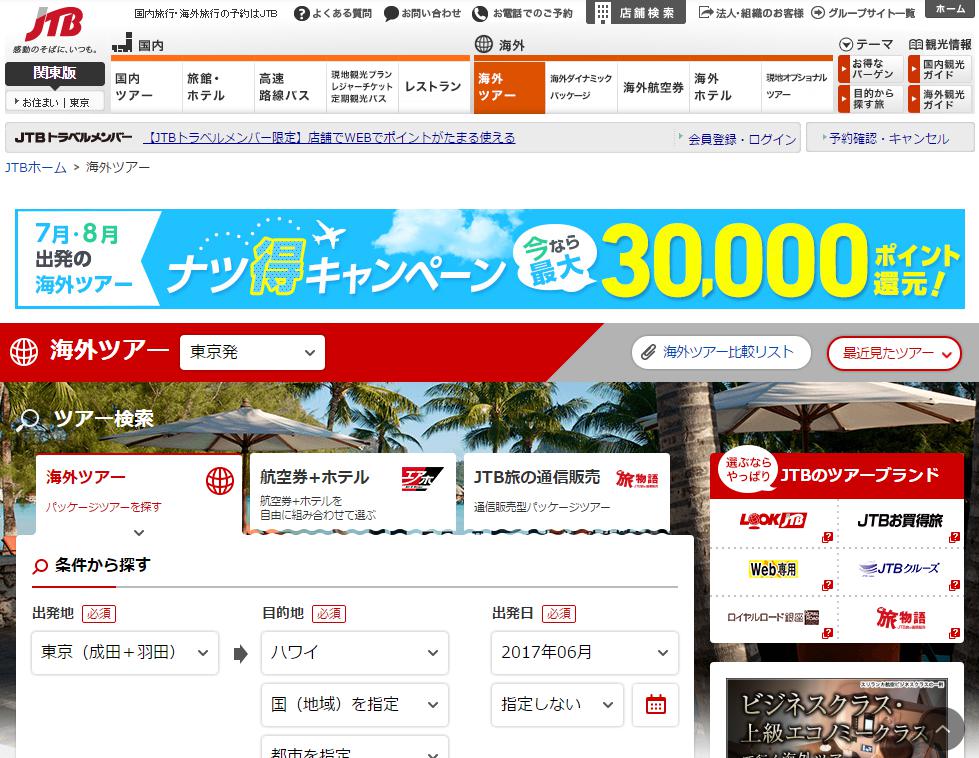Open the ハワイ destination dropdown
This screenshot has width=979, height=758.
[355, 652]
